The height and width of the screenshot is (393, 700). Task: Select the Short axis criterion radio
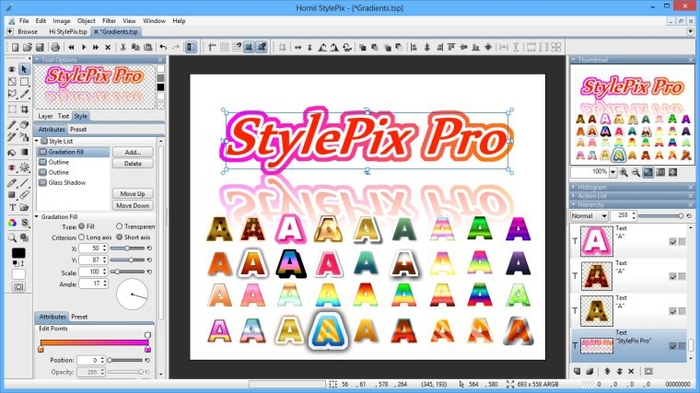(119, 237)
